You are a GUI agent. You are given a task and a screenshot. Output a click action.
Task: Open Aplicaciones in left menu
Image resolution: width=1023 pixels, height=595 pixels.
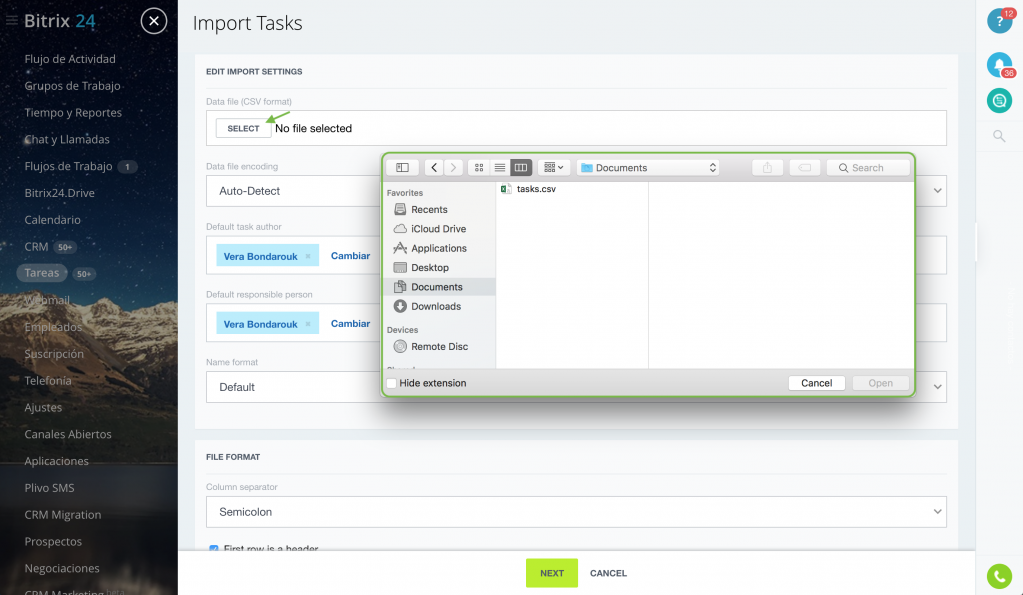[56, 461]
